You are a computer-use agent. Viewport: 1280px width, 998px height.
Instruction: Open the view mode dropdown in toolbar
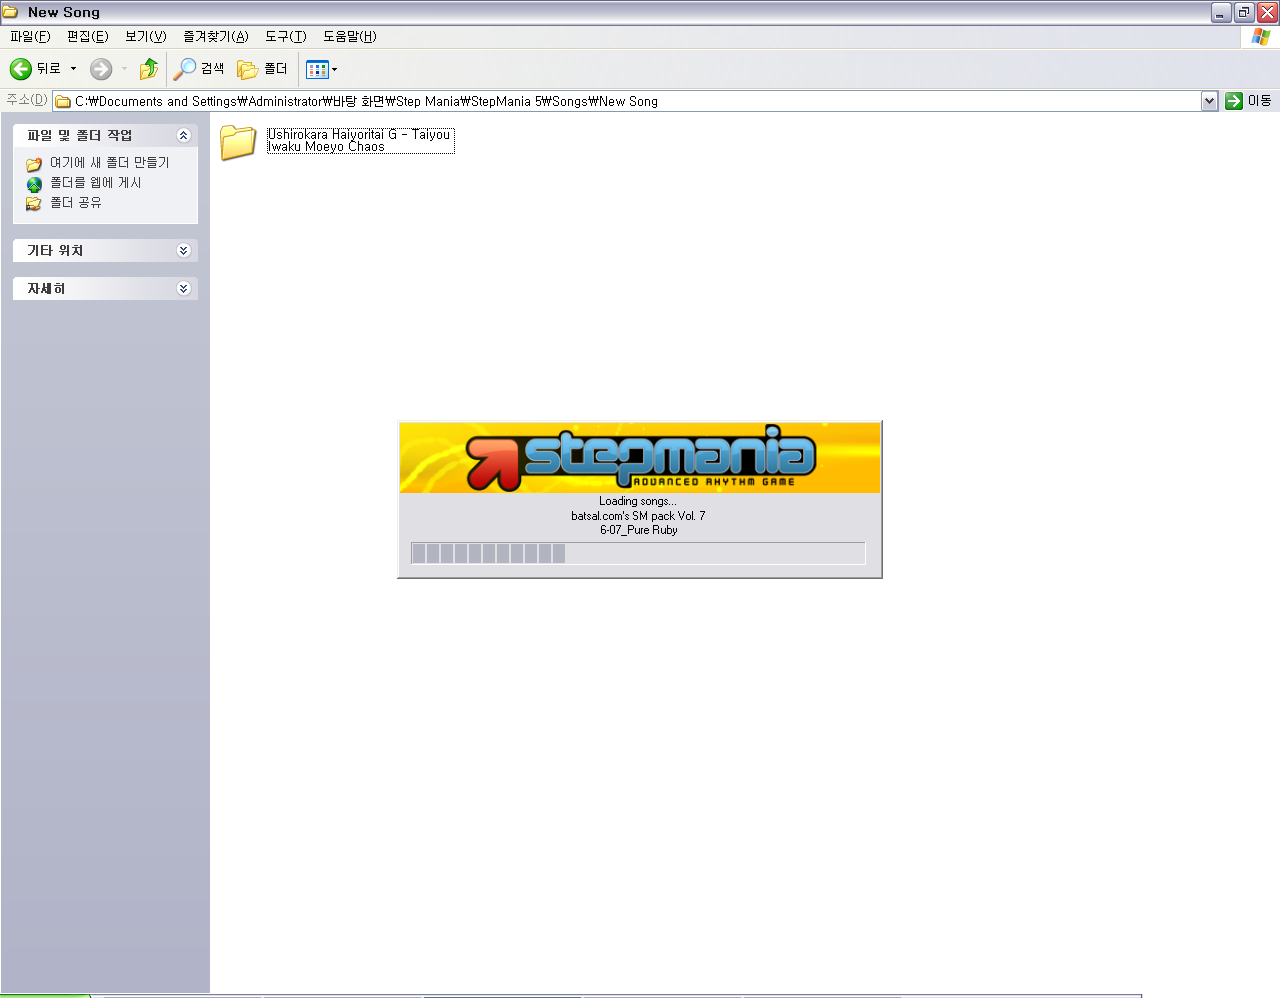pyautogui.click(x=321, y=69)
